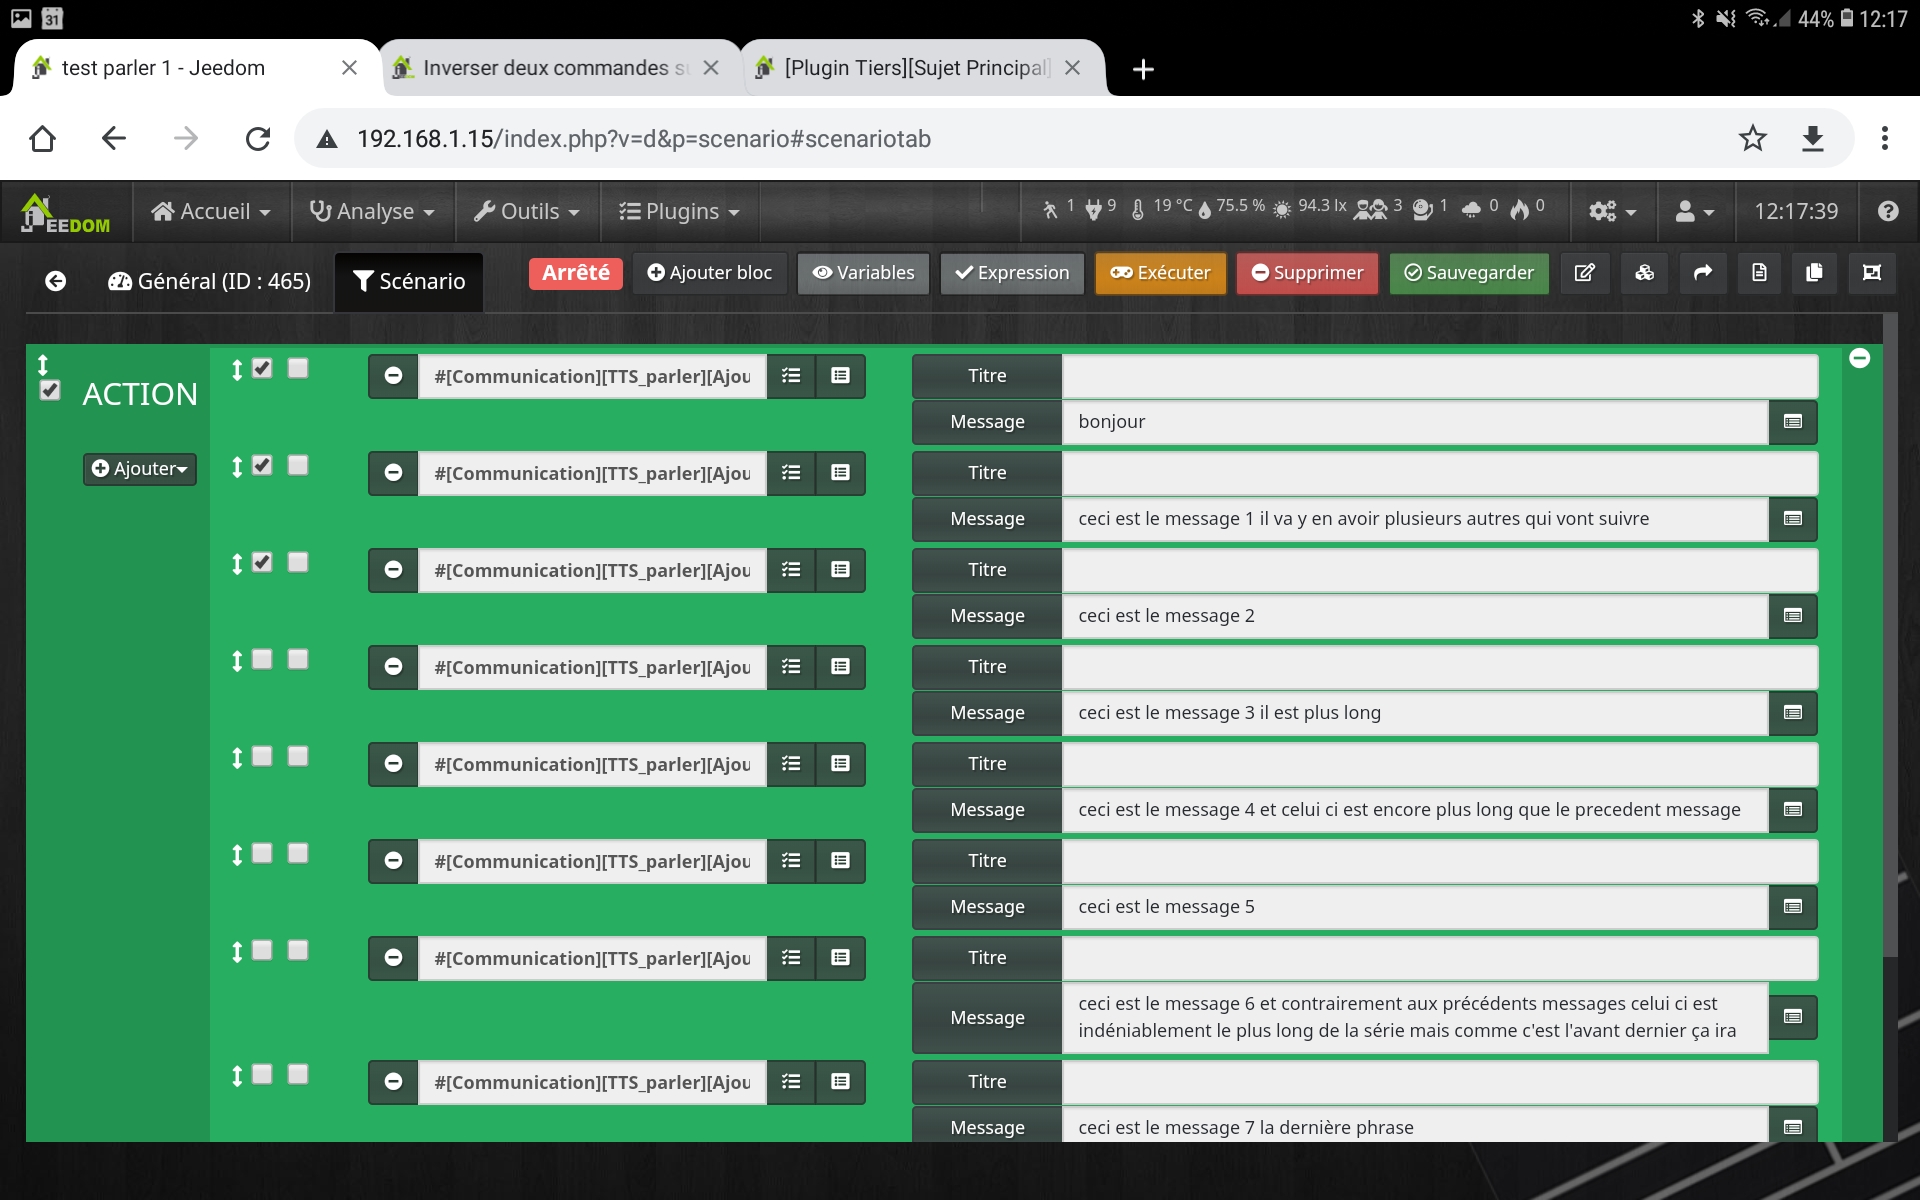Screen dimensions: 1920x1200
Task: Open the Accueil dropdown menu
Action: [211, 211]
